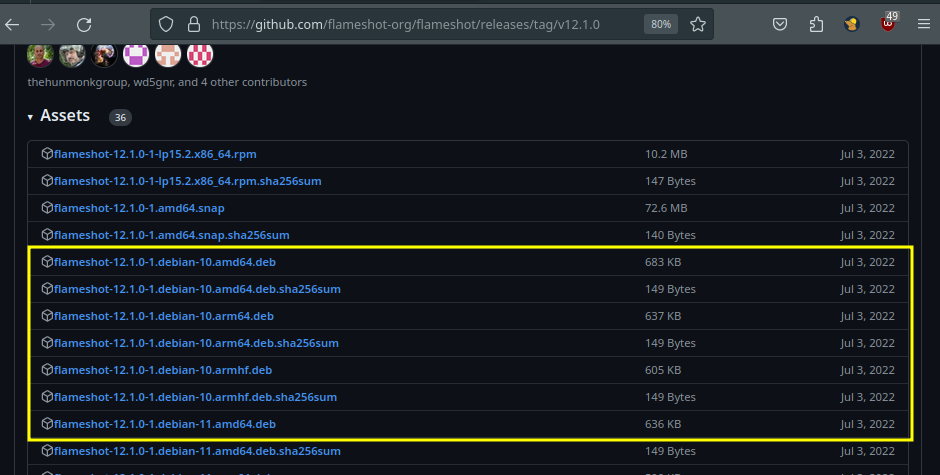Click the uBlock Origin icon with badge 49
The width and height of the screenshot is (940, 475).
(888, 24)
